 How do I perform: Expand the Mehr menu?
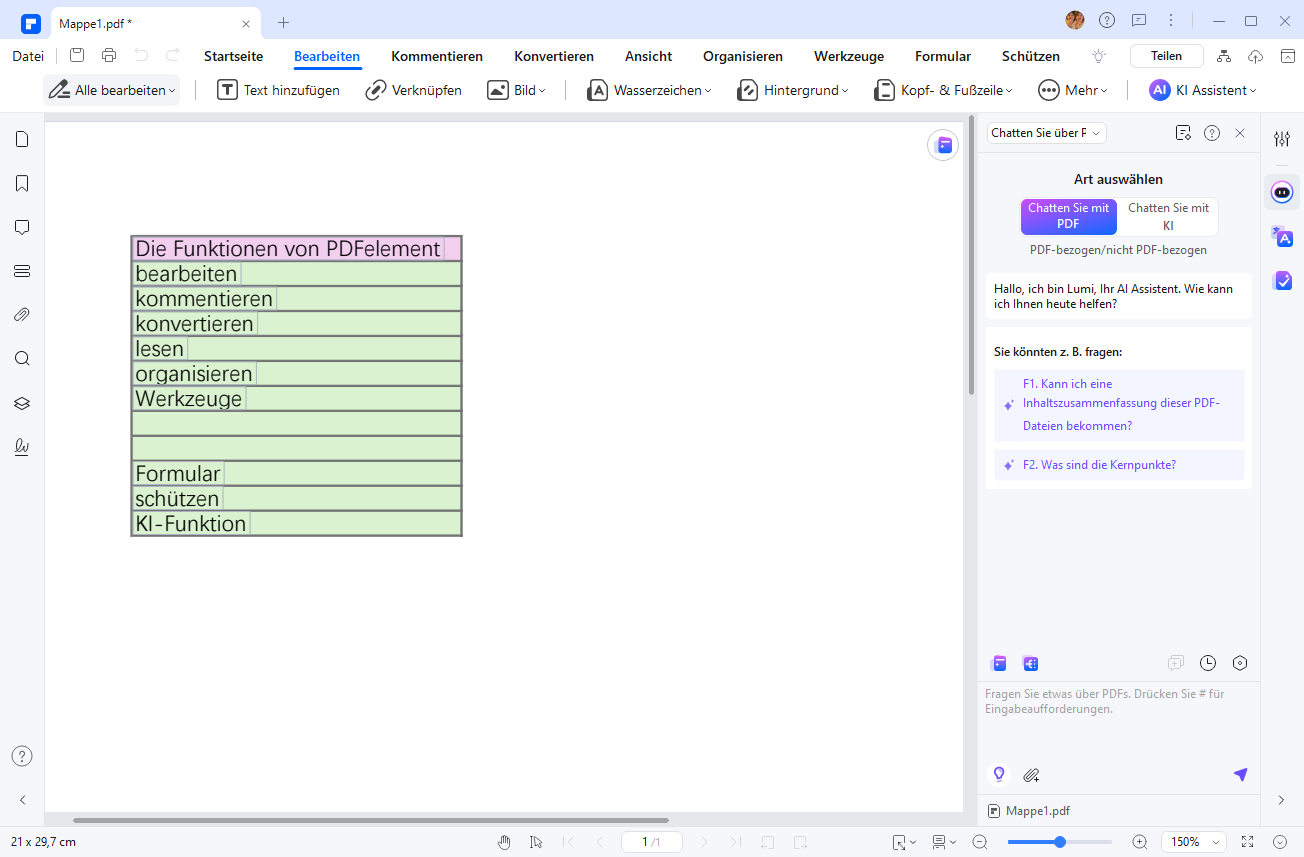click(x=1073, y=90)
